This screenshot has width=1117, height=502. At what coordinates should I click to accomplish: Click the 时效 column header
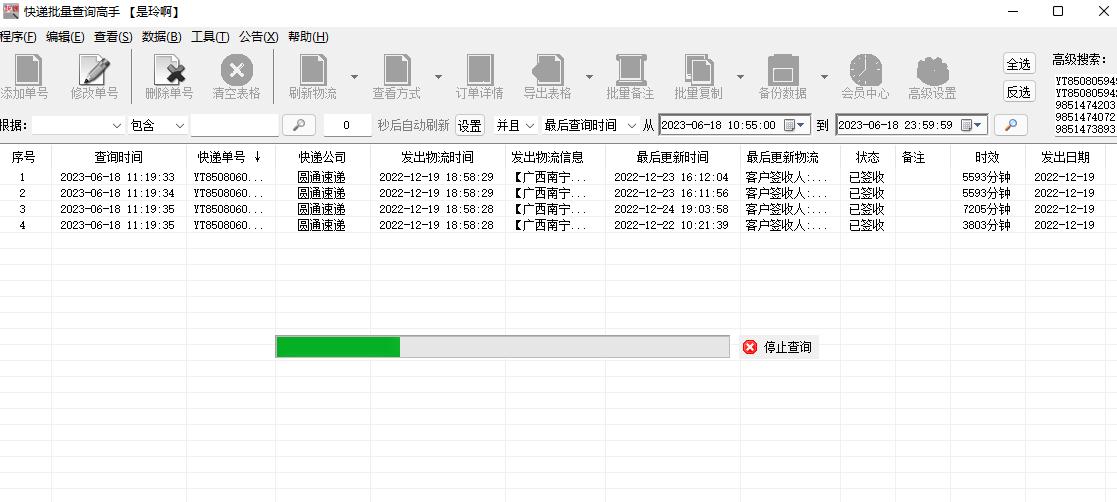pyautogui.click(x=987, y=157)
